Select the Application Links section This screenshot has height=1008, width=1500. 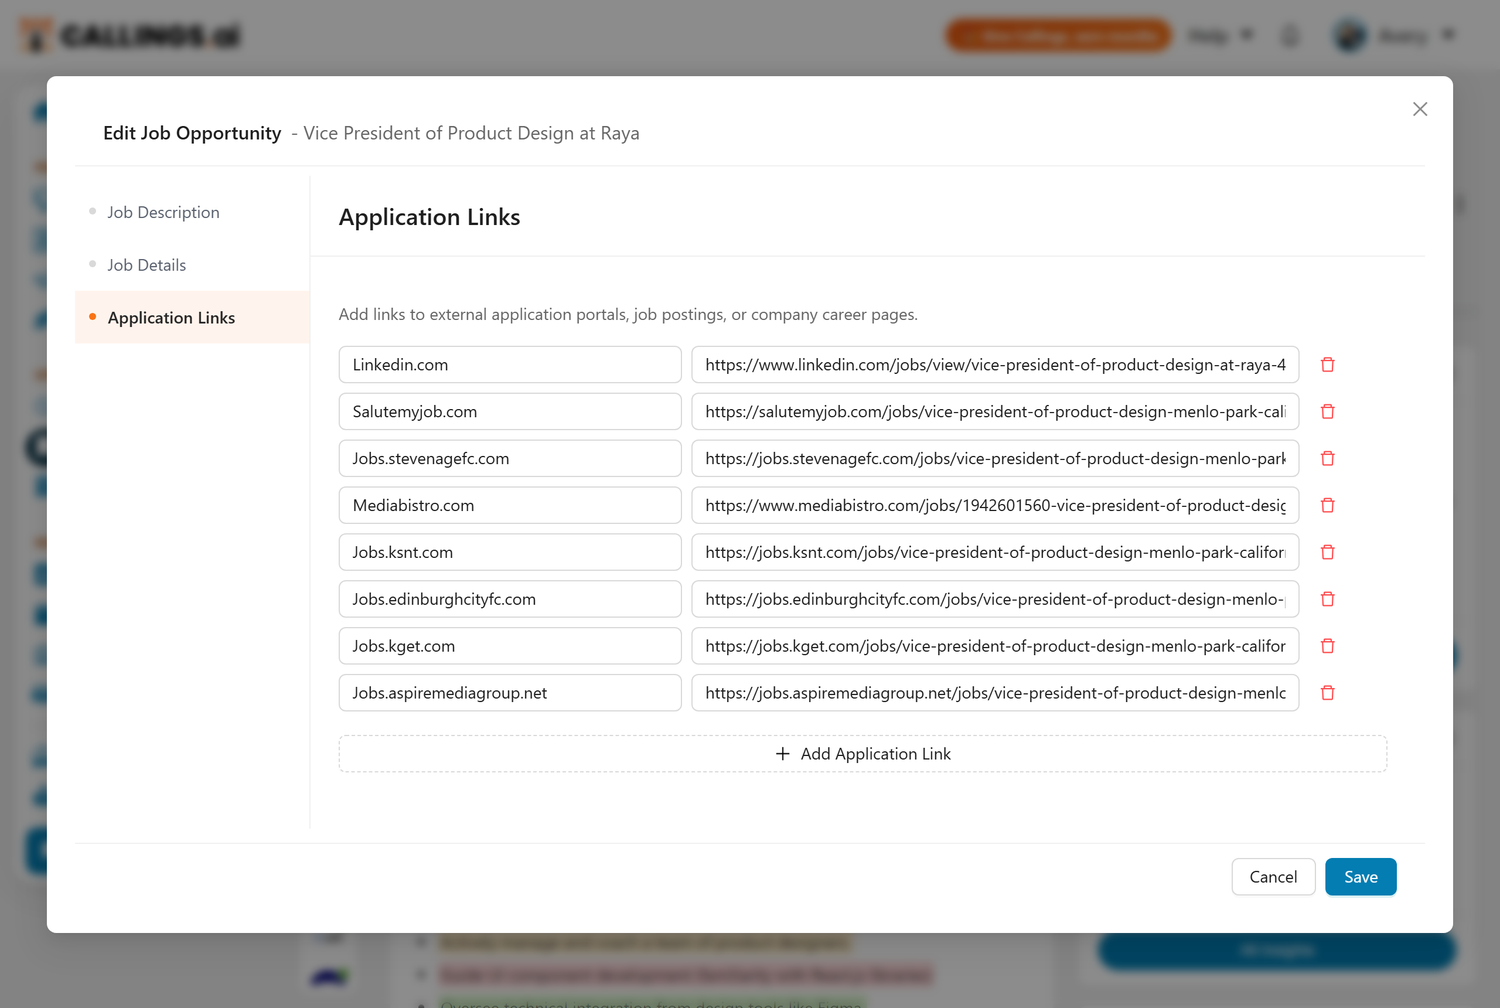[192, 318]
